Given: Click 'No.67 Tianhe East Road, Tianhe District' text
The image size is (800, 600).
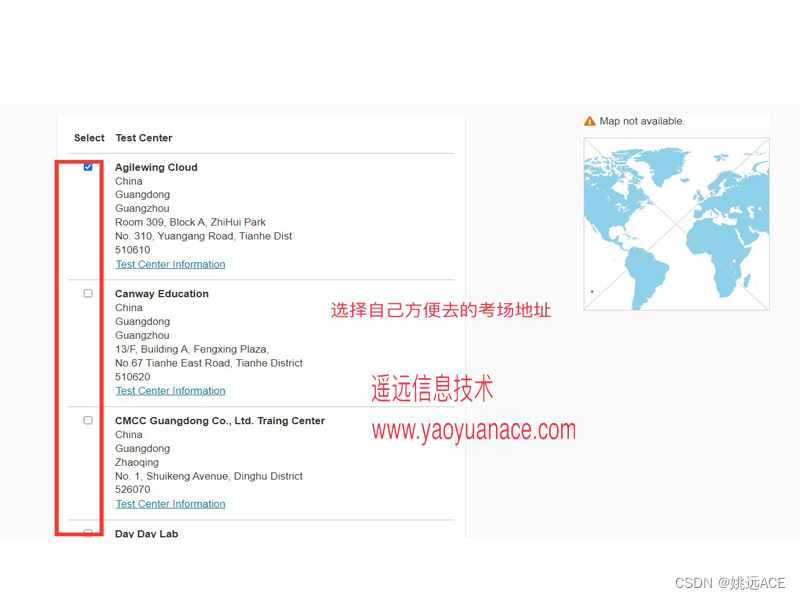Looking at the screenshot, I should (209, 363).
